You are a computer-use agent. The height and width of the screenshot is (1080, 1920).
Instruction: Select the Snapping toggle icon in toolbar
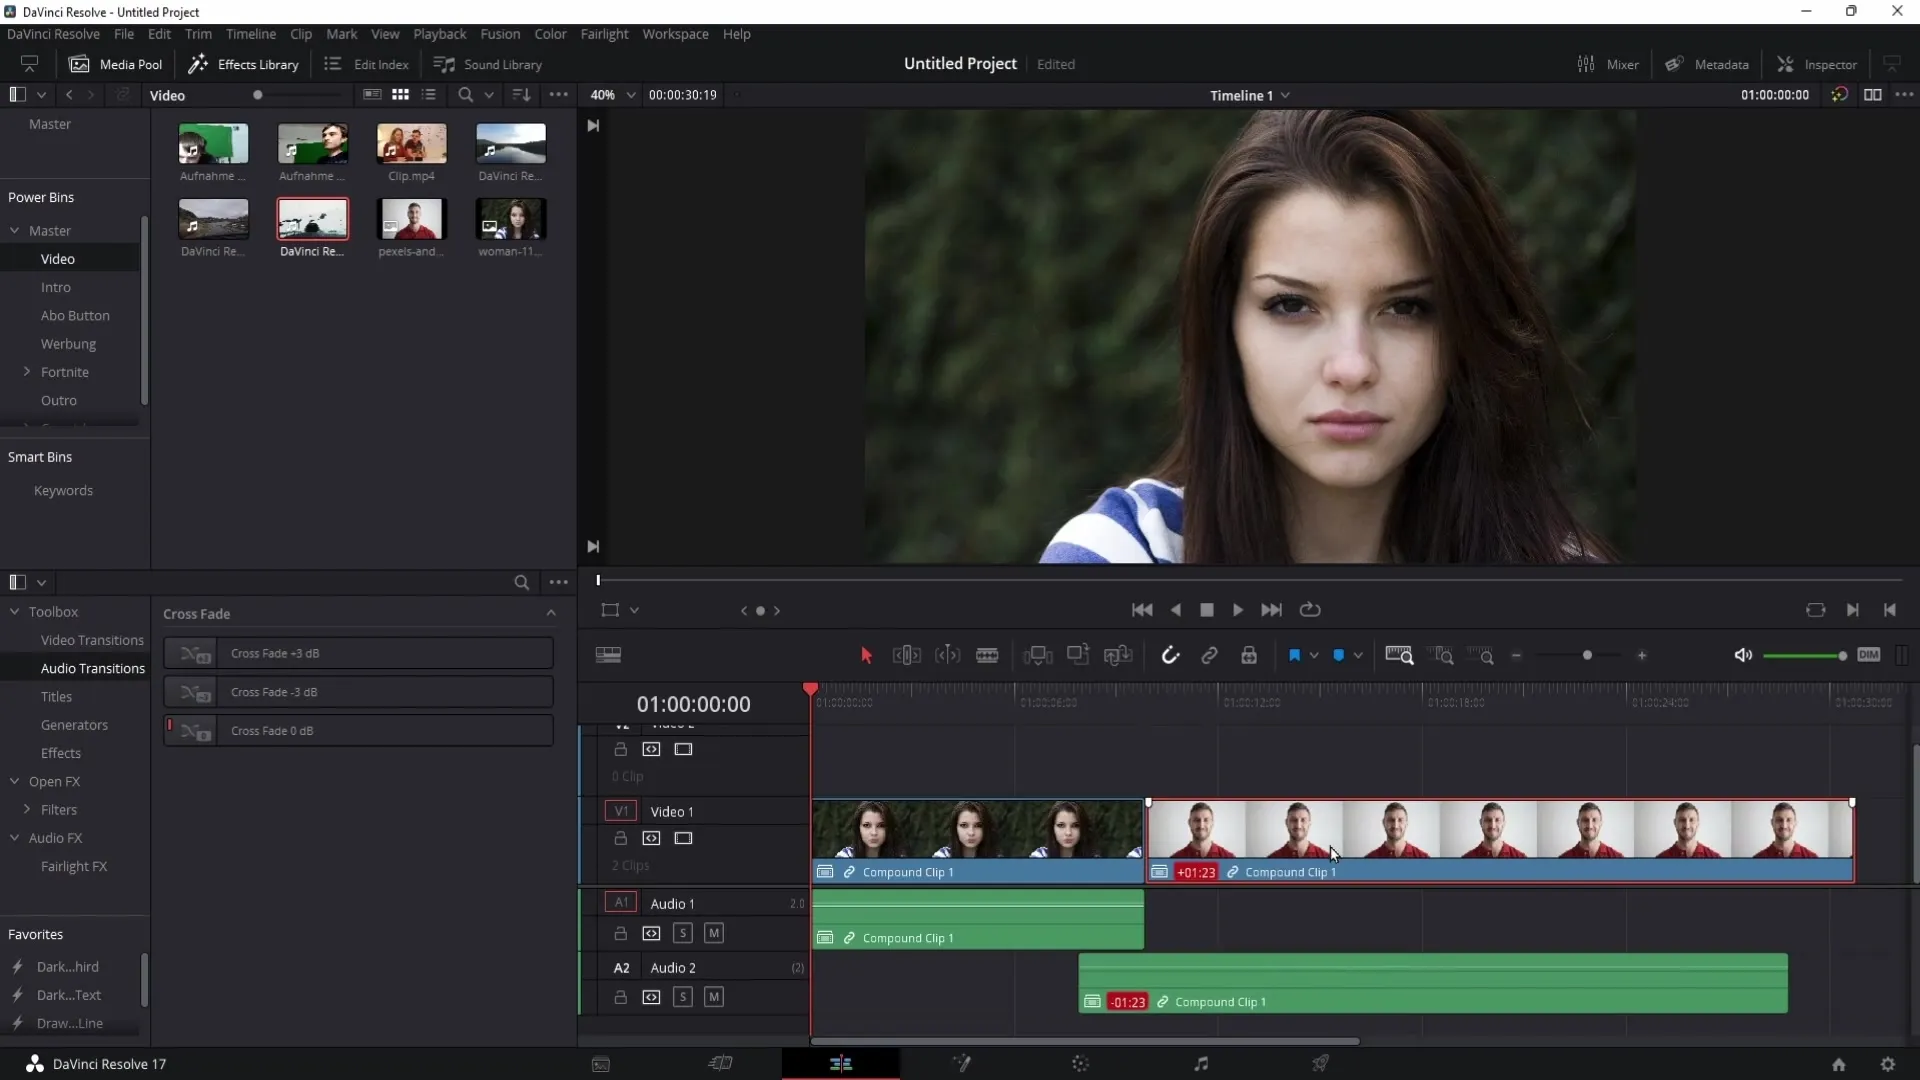tap(1170, 655)
